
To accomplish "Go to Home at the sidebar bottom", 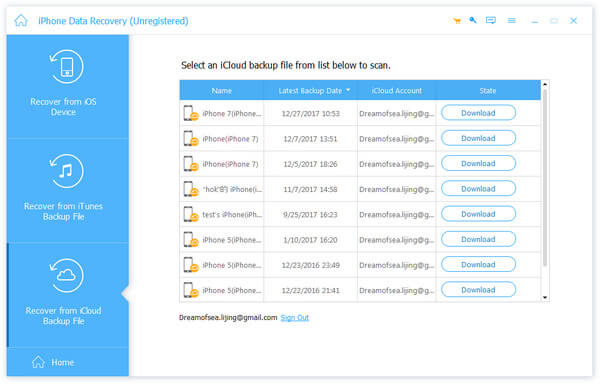I will point(53,362).
